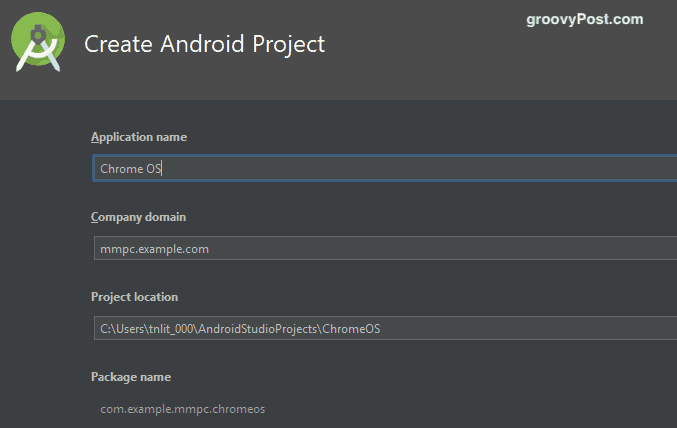The image size is (677, 428).
Task: Focus the Application name input field
Action: tap(385, 168)
